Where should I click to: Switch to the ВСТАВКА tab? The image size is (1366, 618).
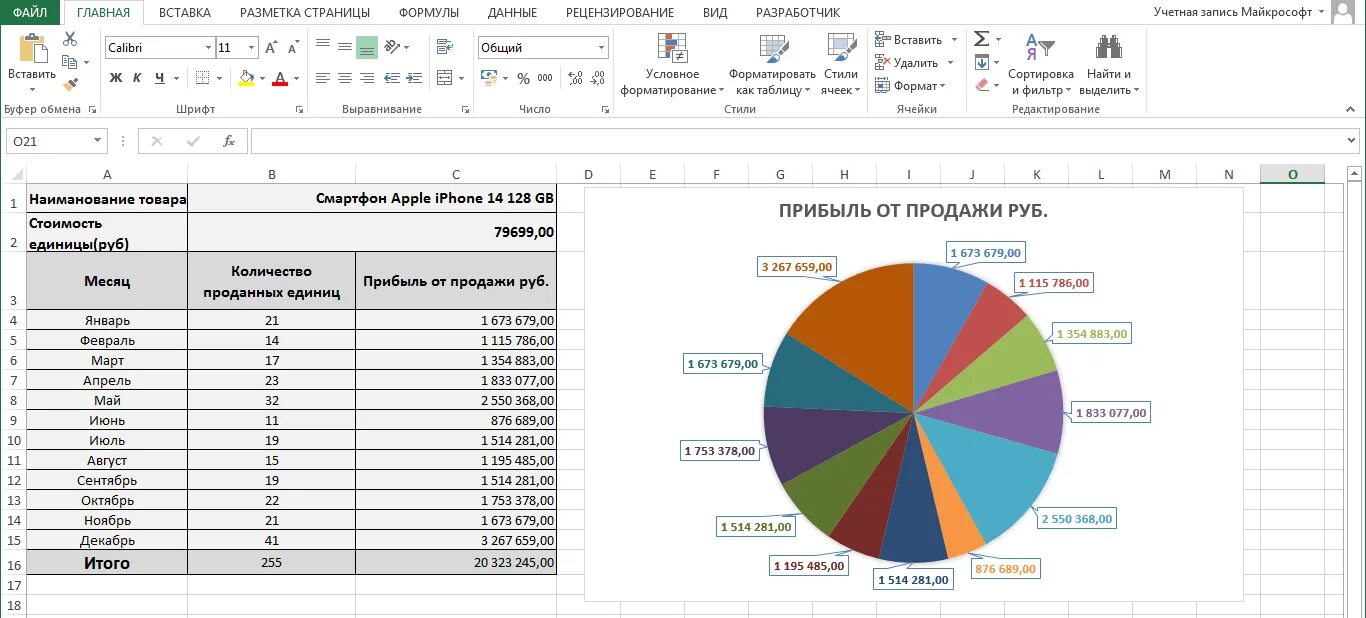click(x=185, y=13)
